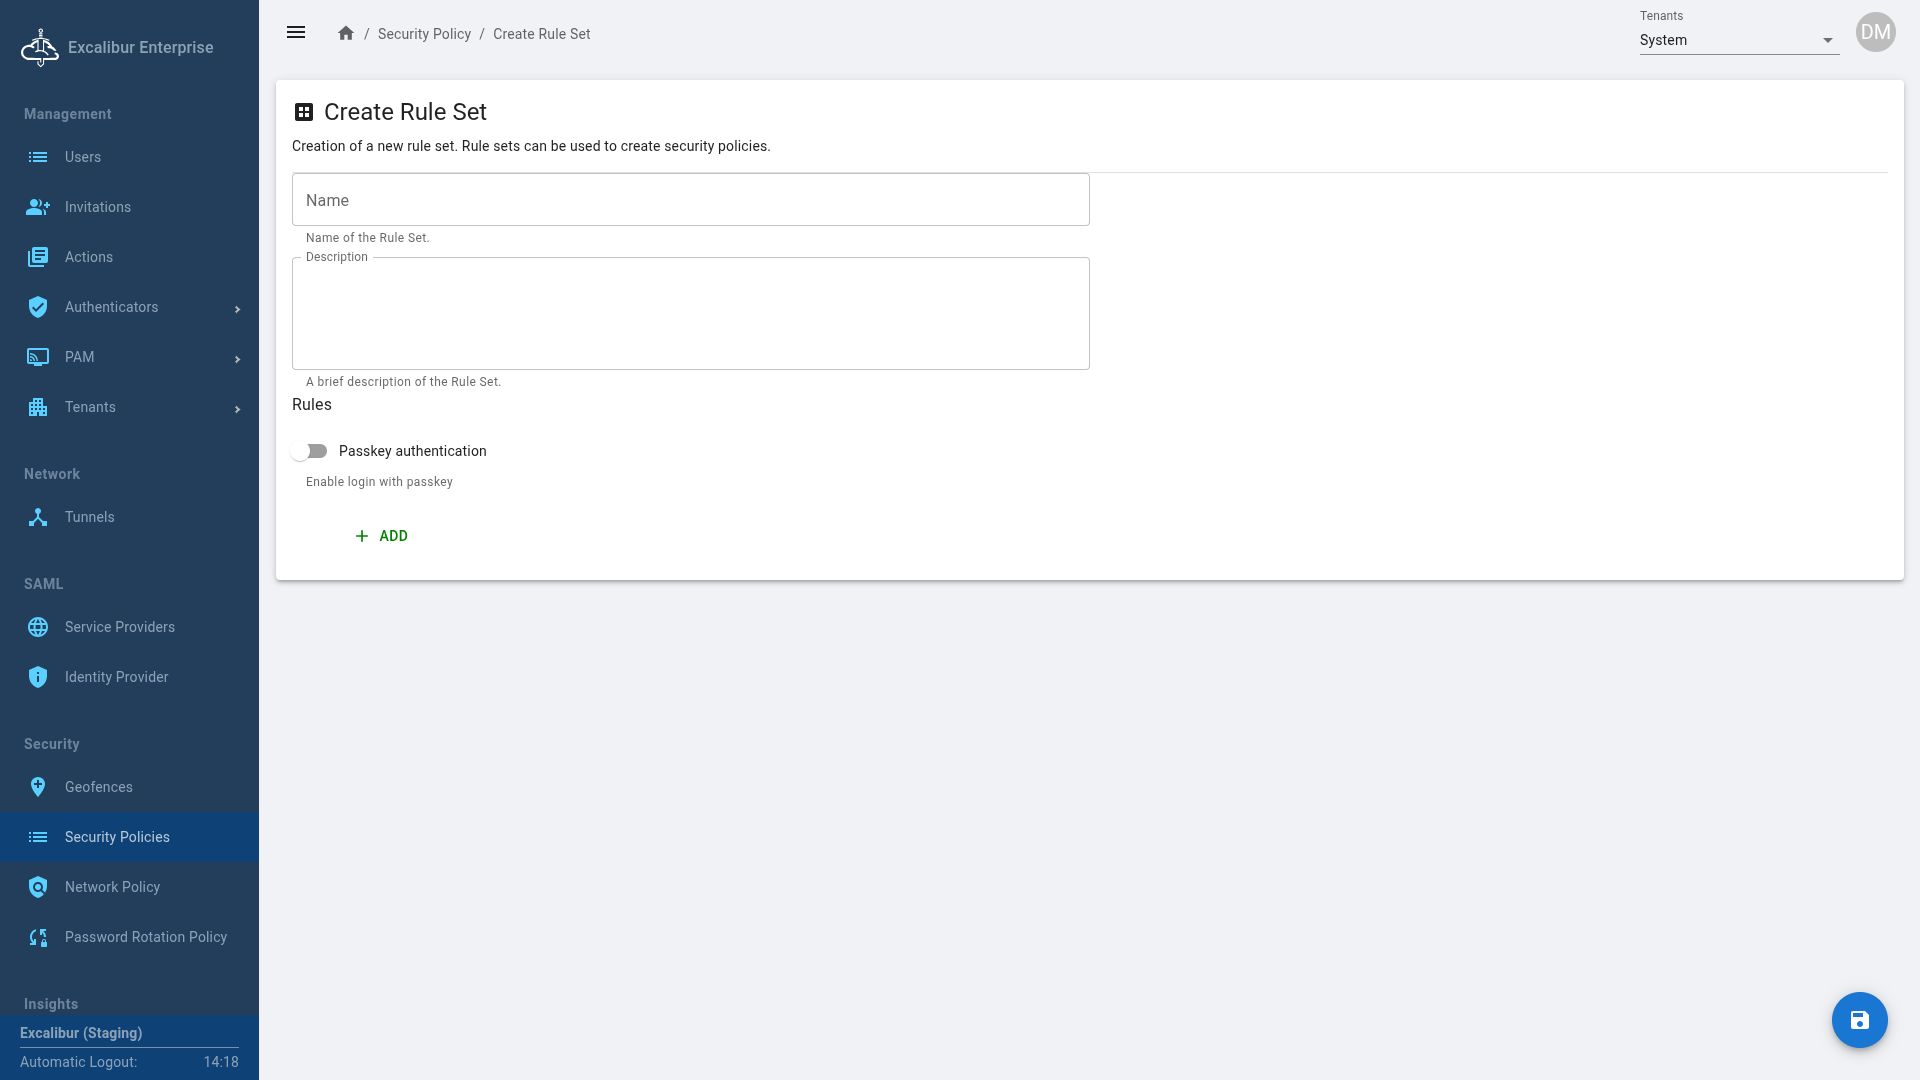Click the Geofences pin icon
This screenshot has width=1920, height=1080.
pyautogui.click(x=38, y=787)
